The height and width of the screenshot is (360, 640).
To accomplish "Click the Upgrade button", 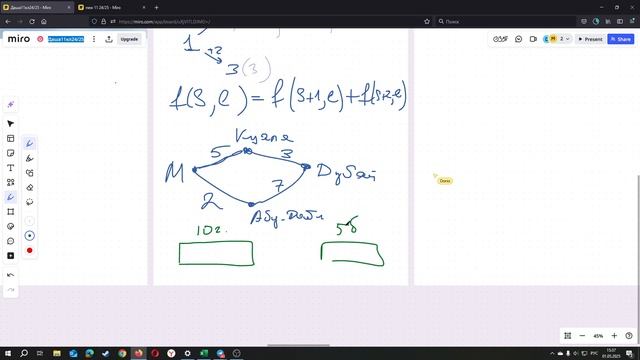I will [x=129, y=39].
